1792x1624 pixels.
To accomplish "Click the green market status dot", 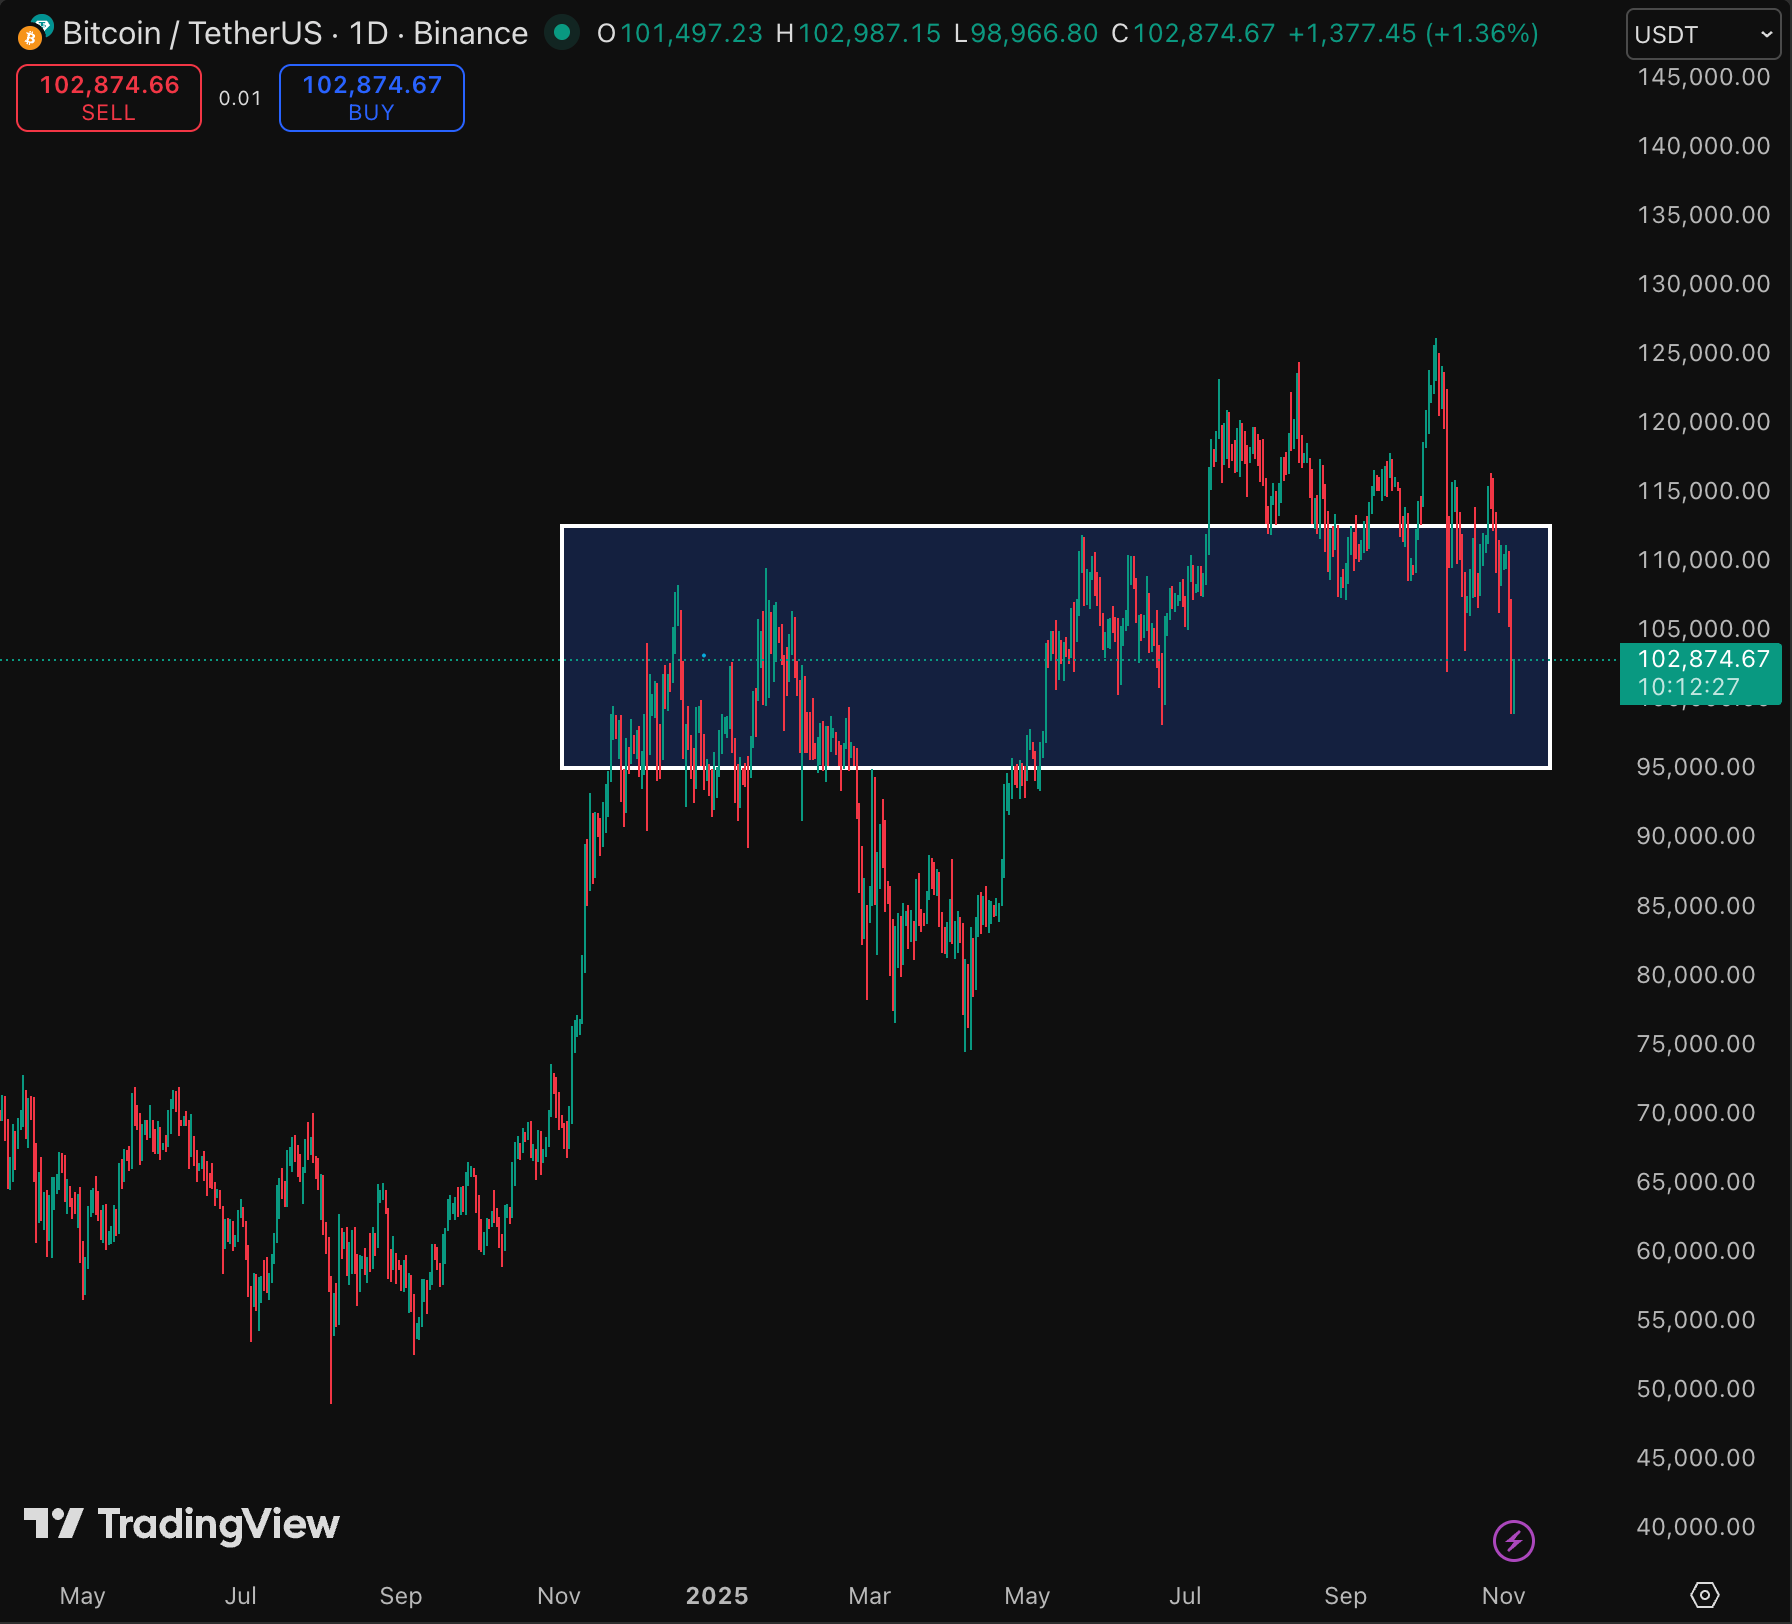I will [x=563, y=33].
